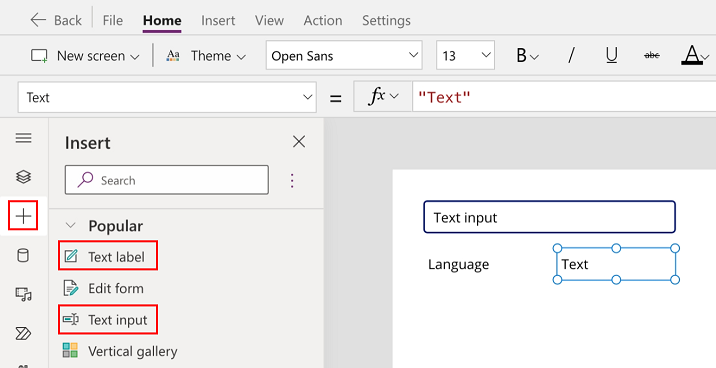716x368 pixels.
Task: Click the font color A icon
Action: coord(692,56)
